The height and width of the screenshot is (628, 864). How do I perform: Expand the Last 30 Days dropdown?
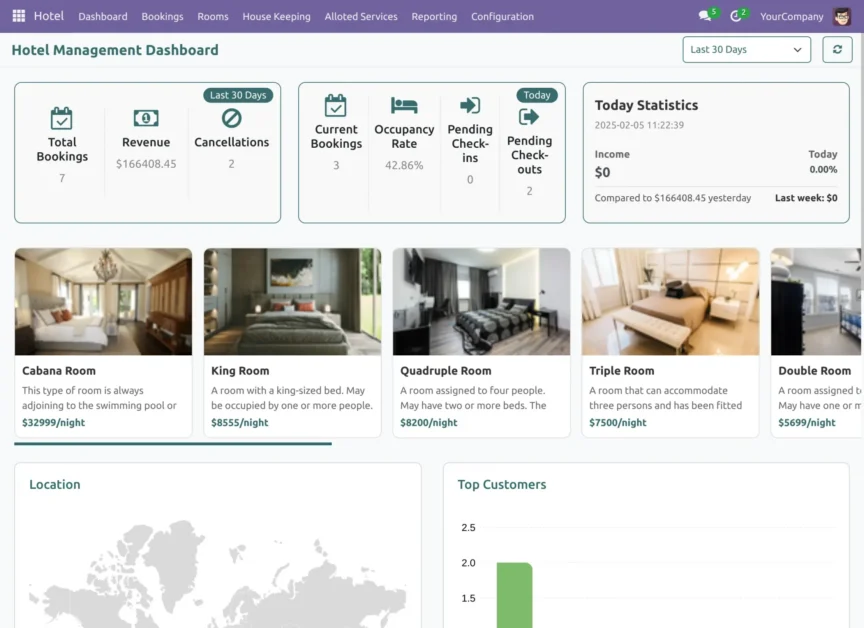tap(746, 50)
